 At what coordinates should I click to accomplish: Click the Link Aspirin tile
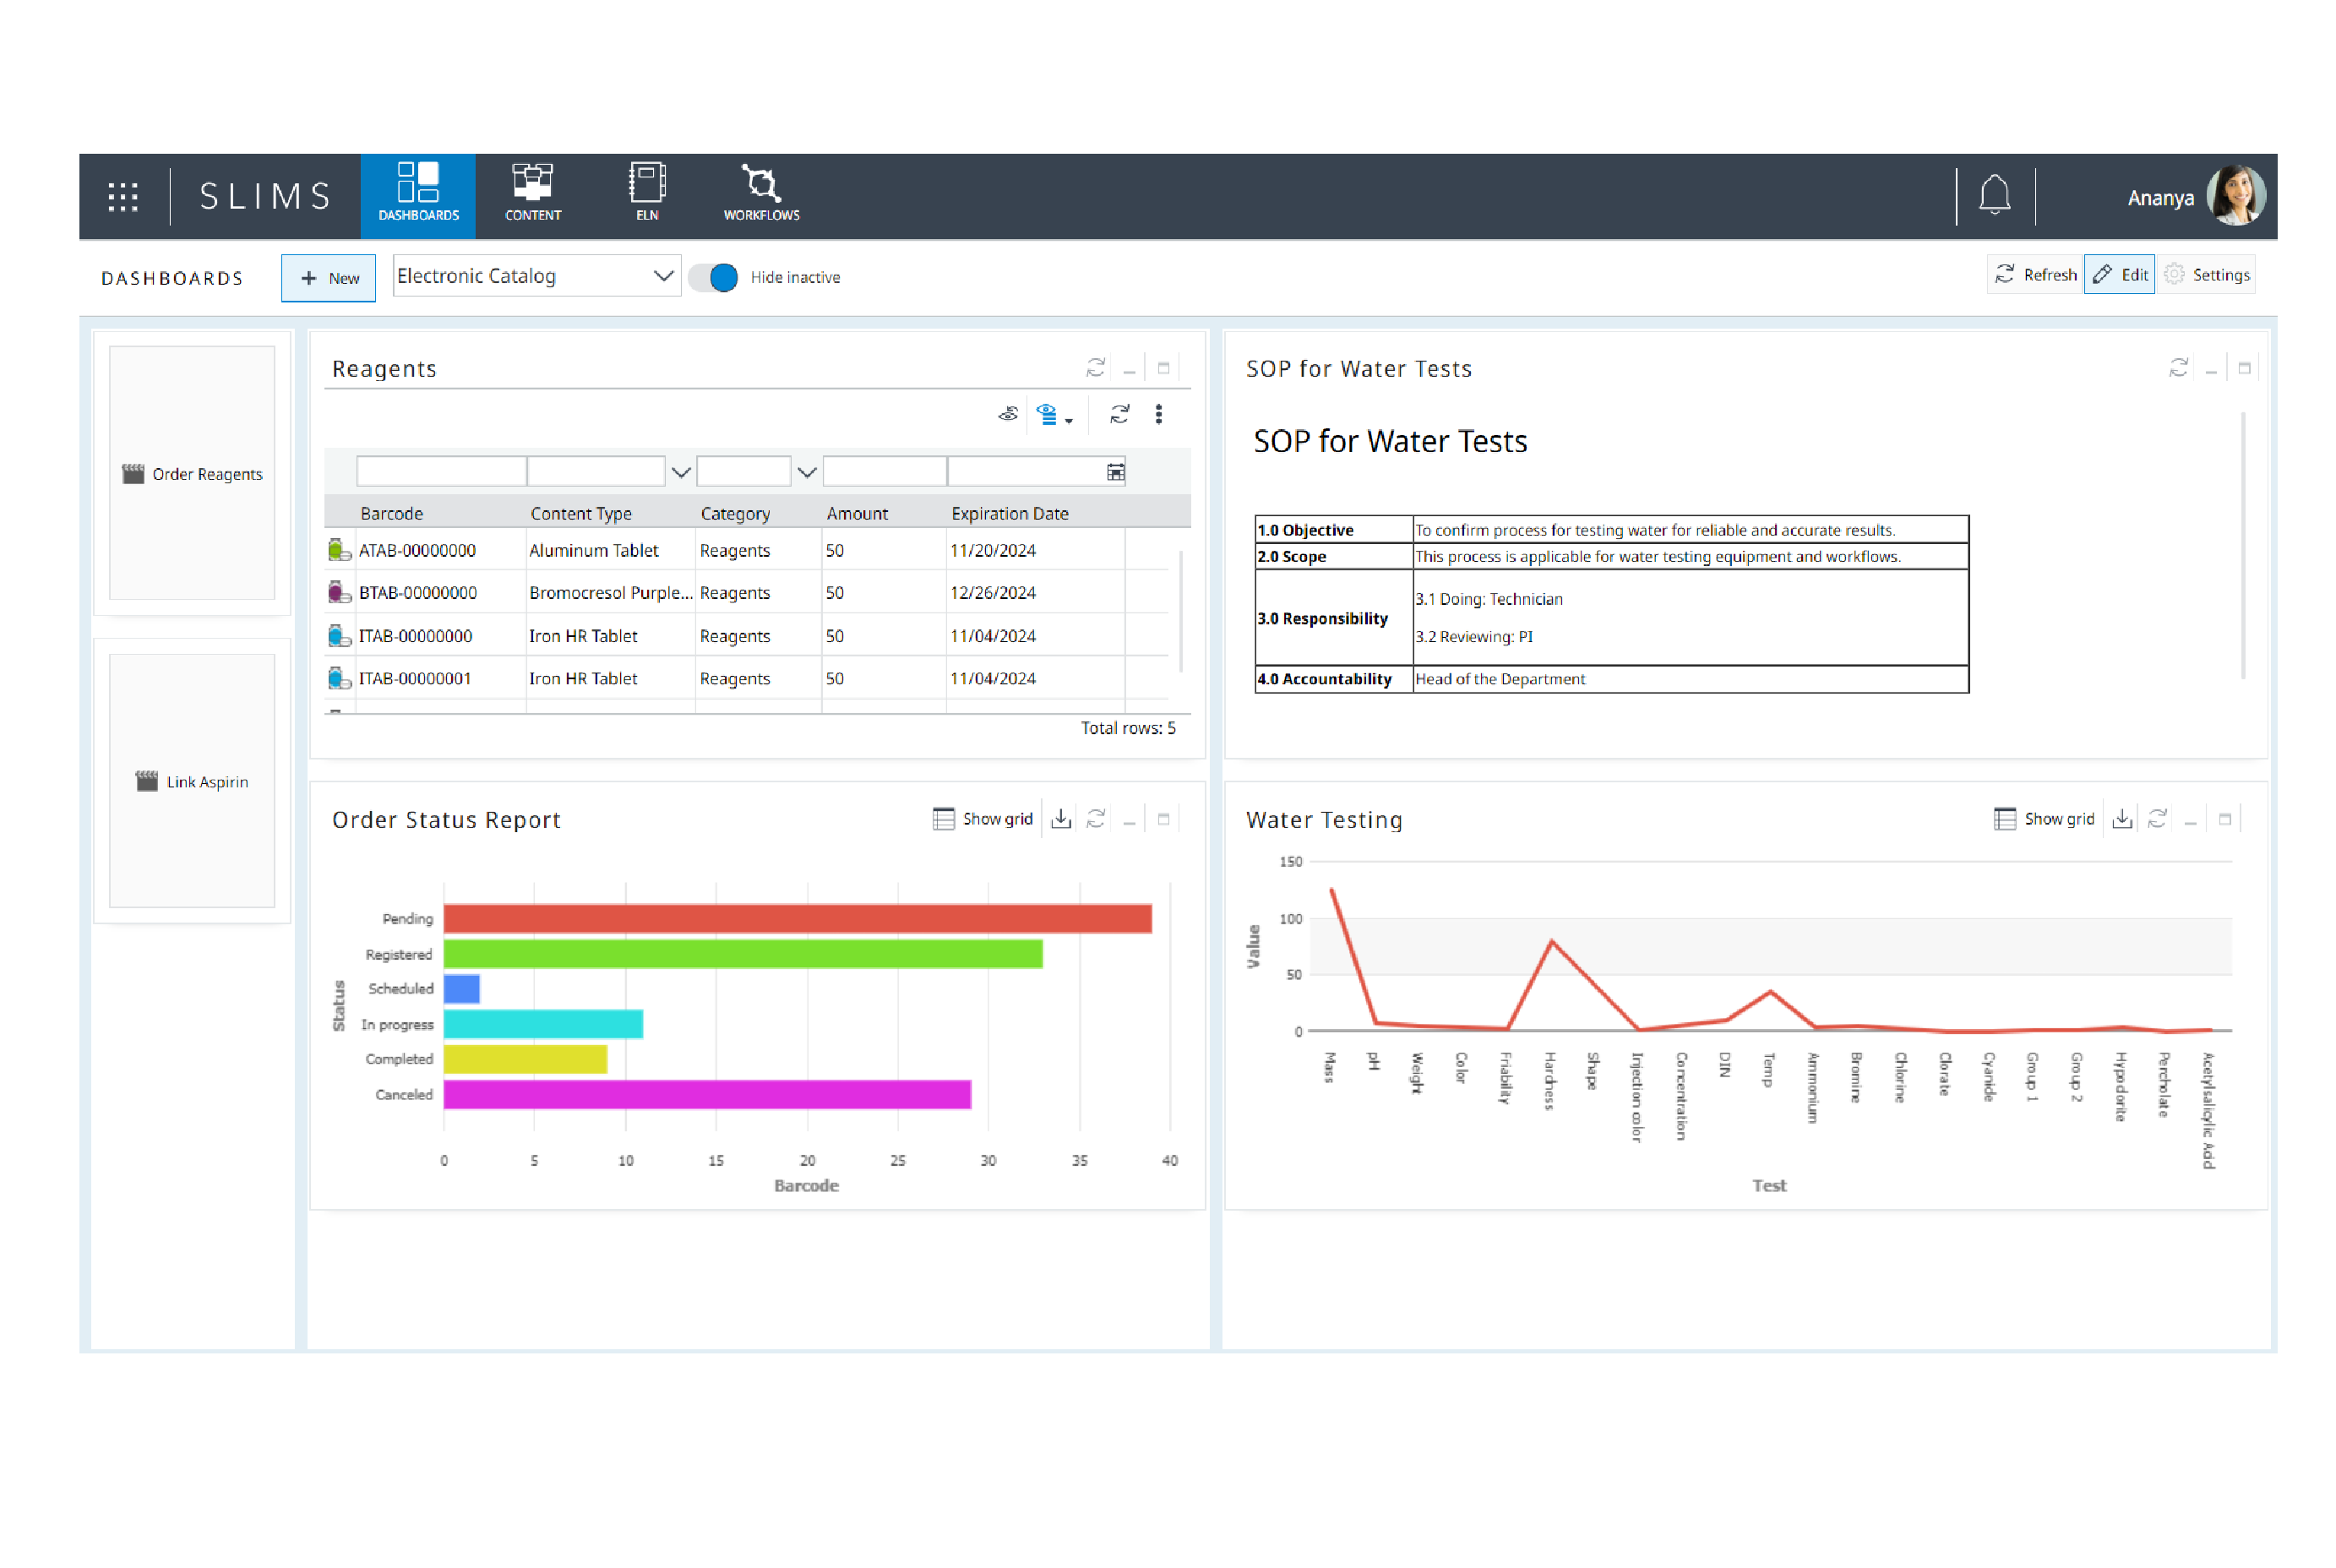pos(192,781)
